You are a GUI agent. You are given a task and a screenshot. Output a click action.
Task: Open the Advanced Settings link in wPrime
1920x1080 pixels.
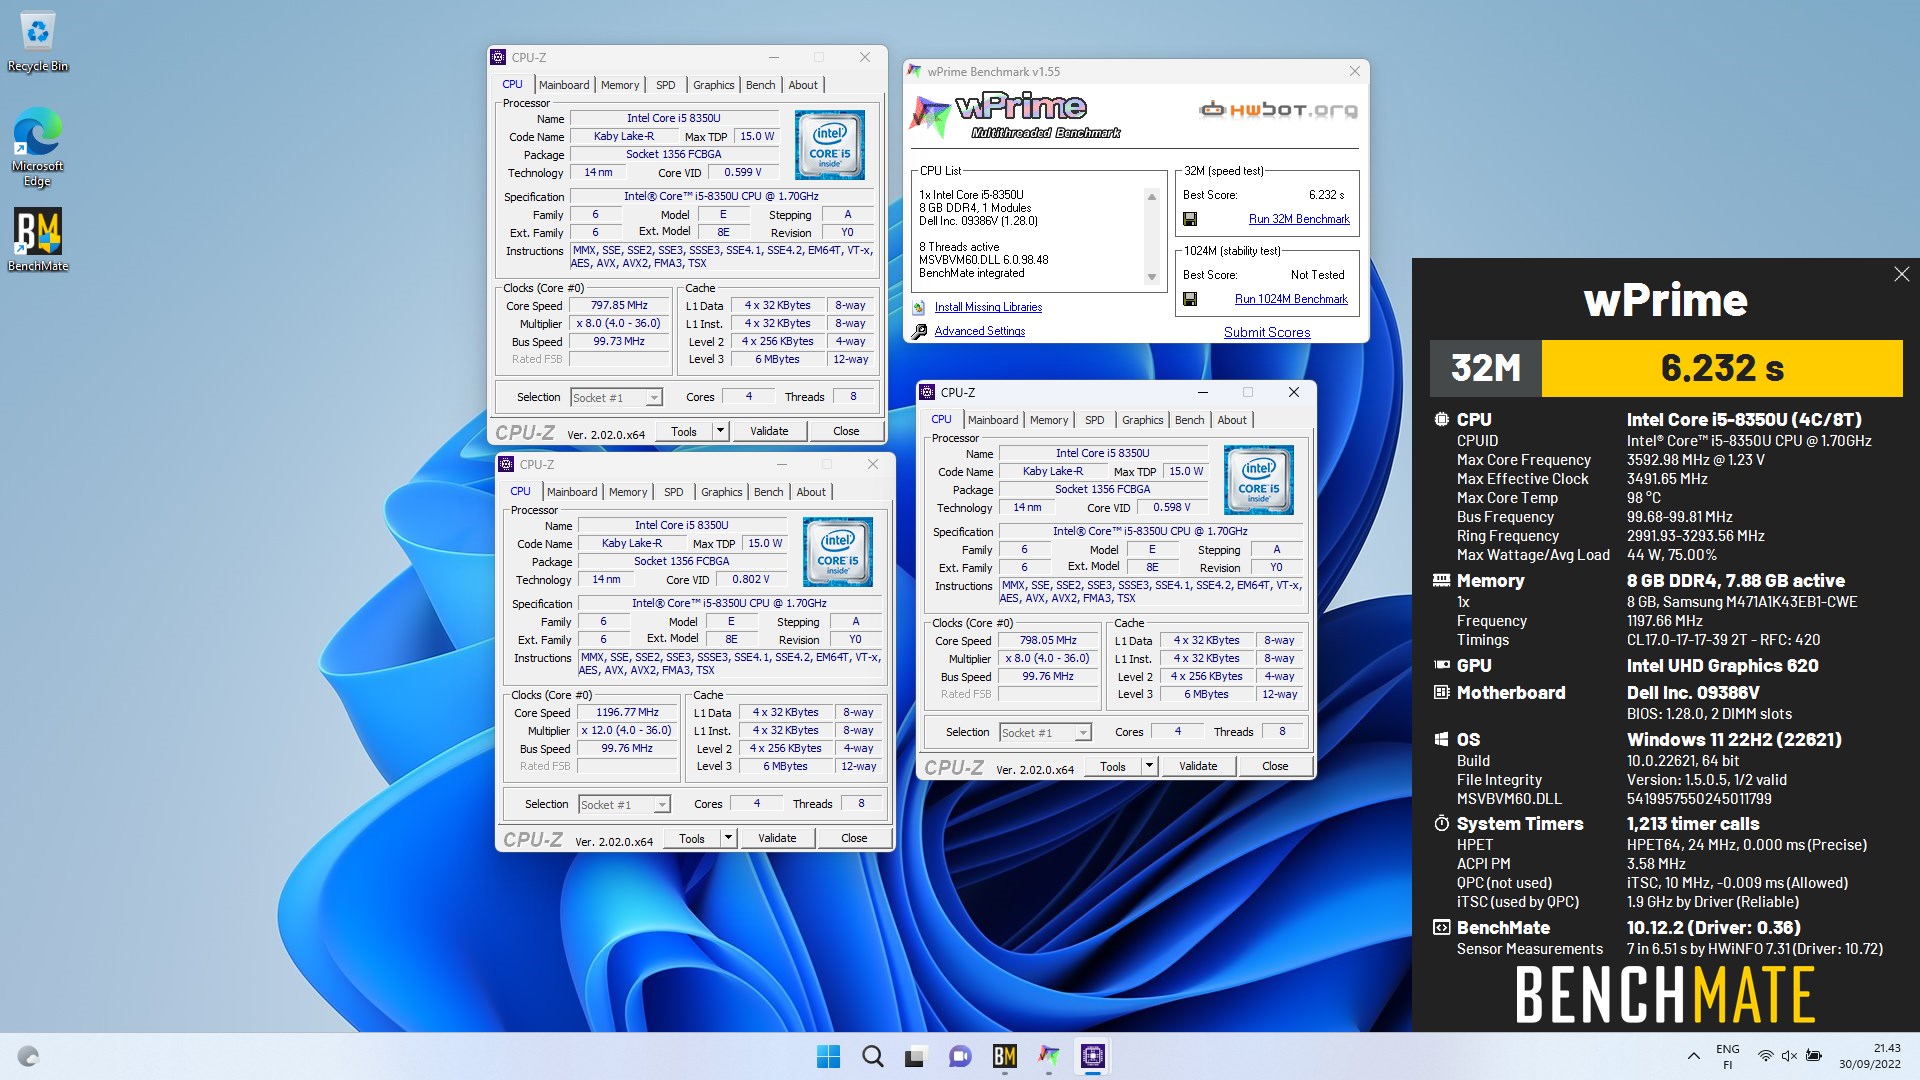point(980,331)
